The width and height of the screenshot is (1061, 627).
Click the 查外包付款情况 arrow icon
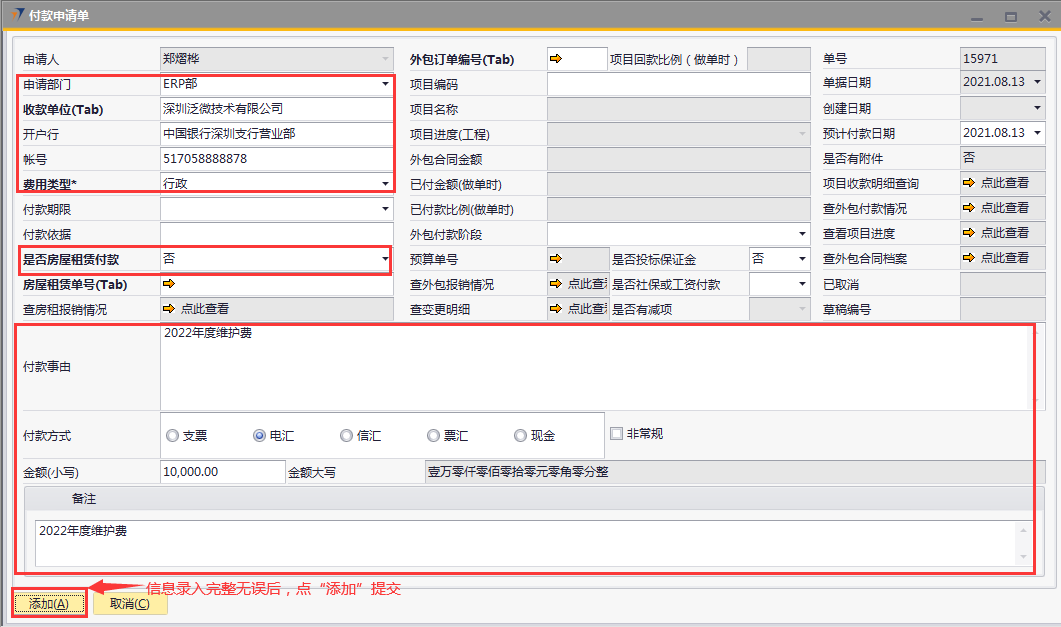click(x=969, y=208)
